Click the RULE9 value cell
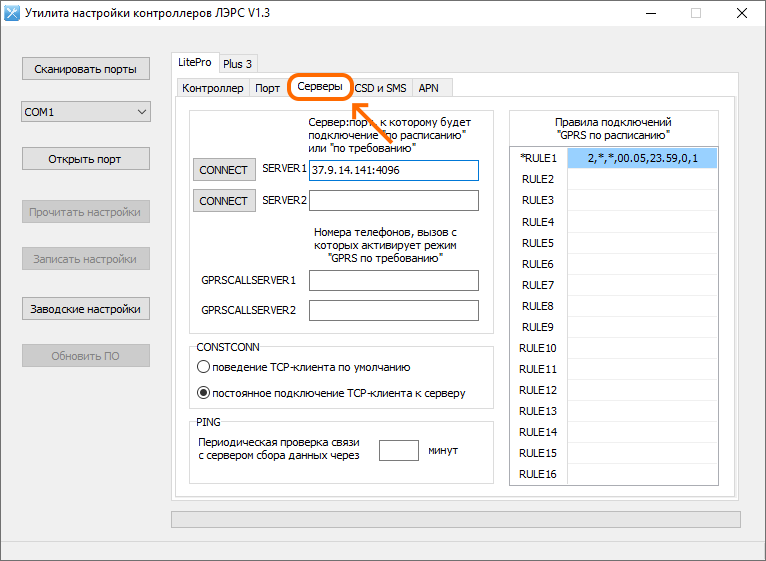 642,326
